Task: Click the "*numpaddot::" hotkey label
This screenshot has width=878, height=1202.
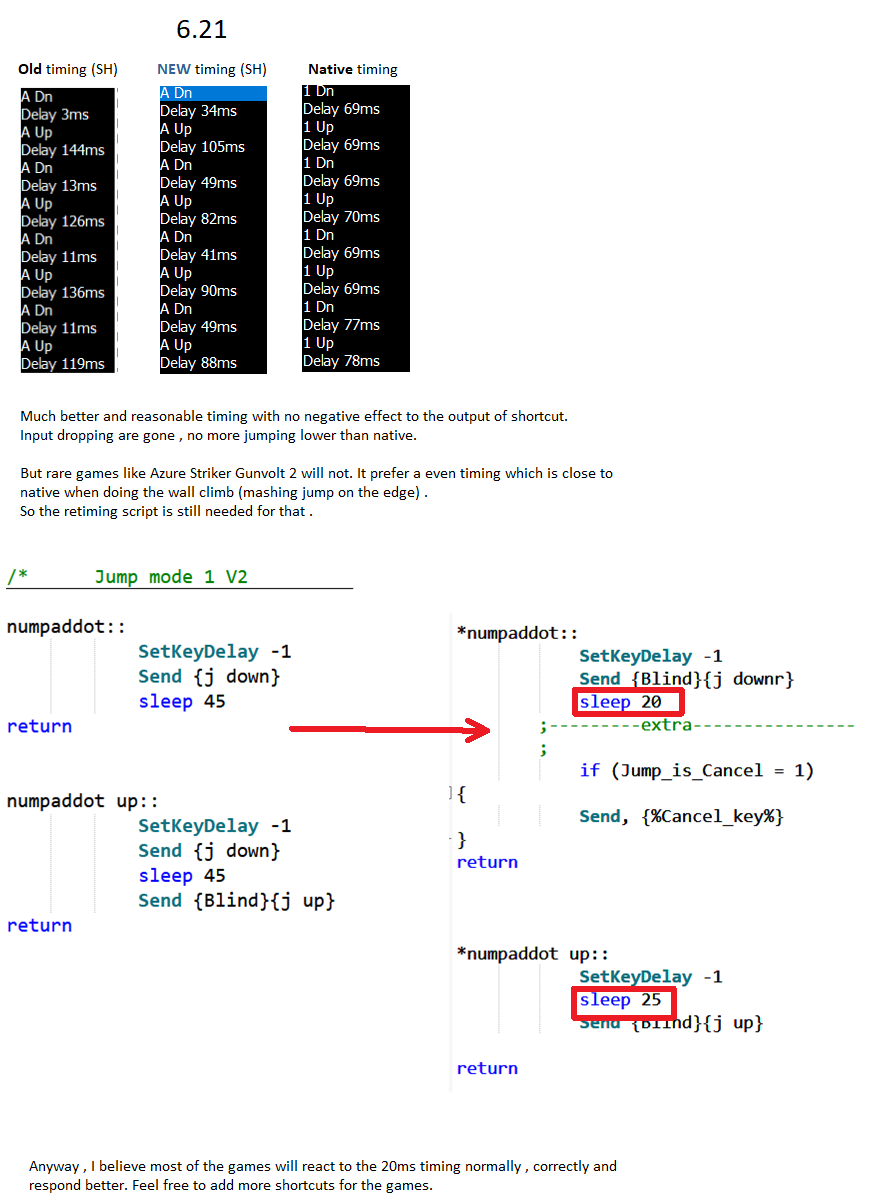Action: point(517,633)
